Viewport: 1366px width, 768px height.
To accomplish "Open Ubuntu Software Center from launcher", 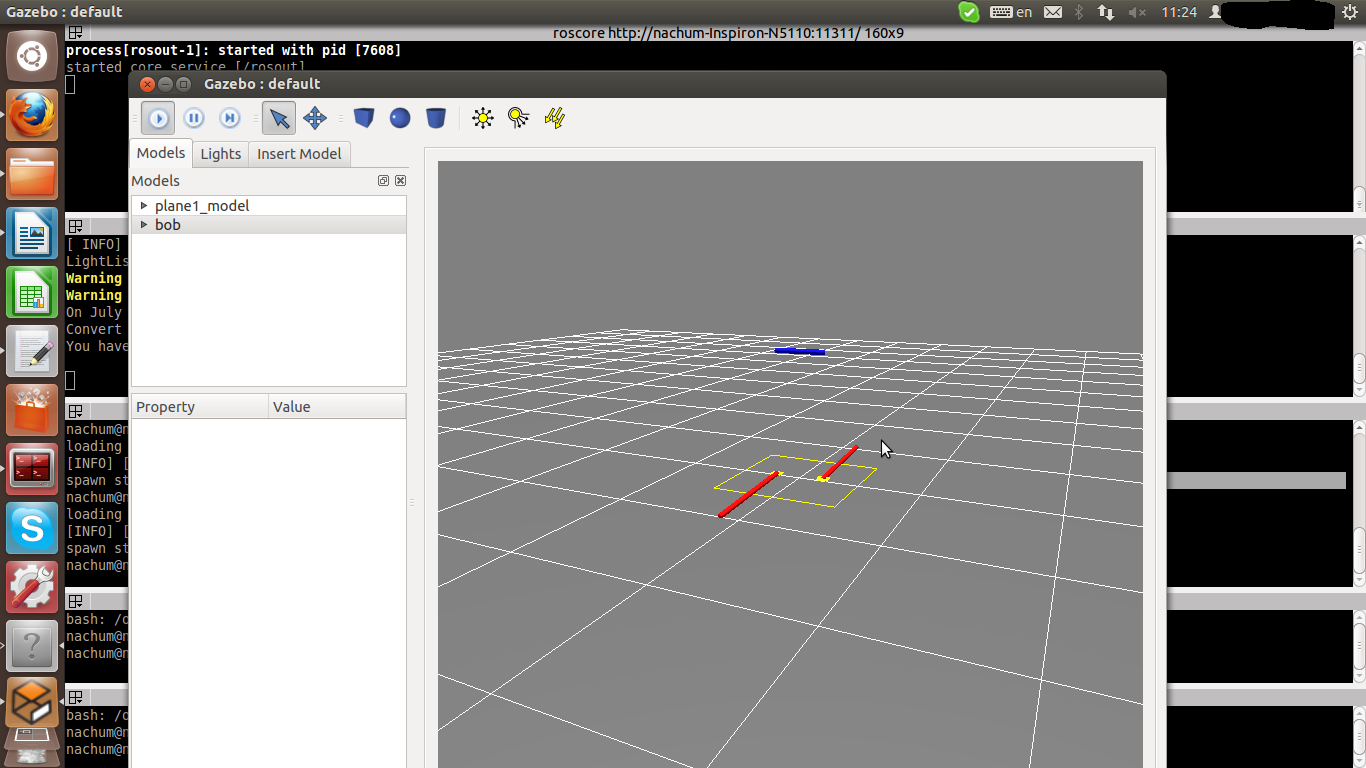I will tap(32, 410).
